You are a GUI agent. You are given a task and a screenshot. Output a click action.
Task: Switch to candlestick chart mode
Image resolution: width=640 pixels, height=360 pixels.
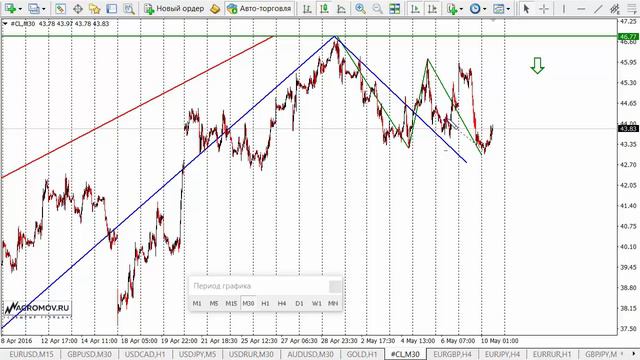[x=324, y=8]
